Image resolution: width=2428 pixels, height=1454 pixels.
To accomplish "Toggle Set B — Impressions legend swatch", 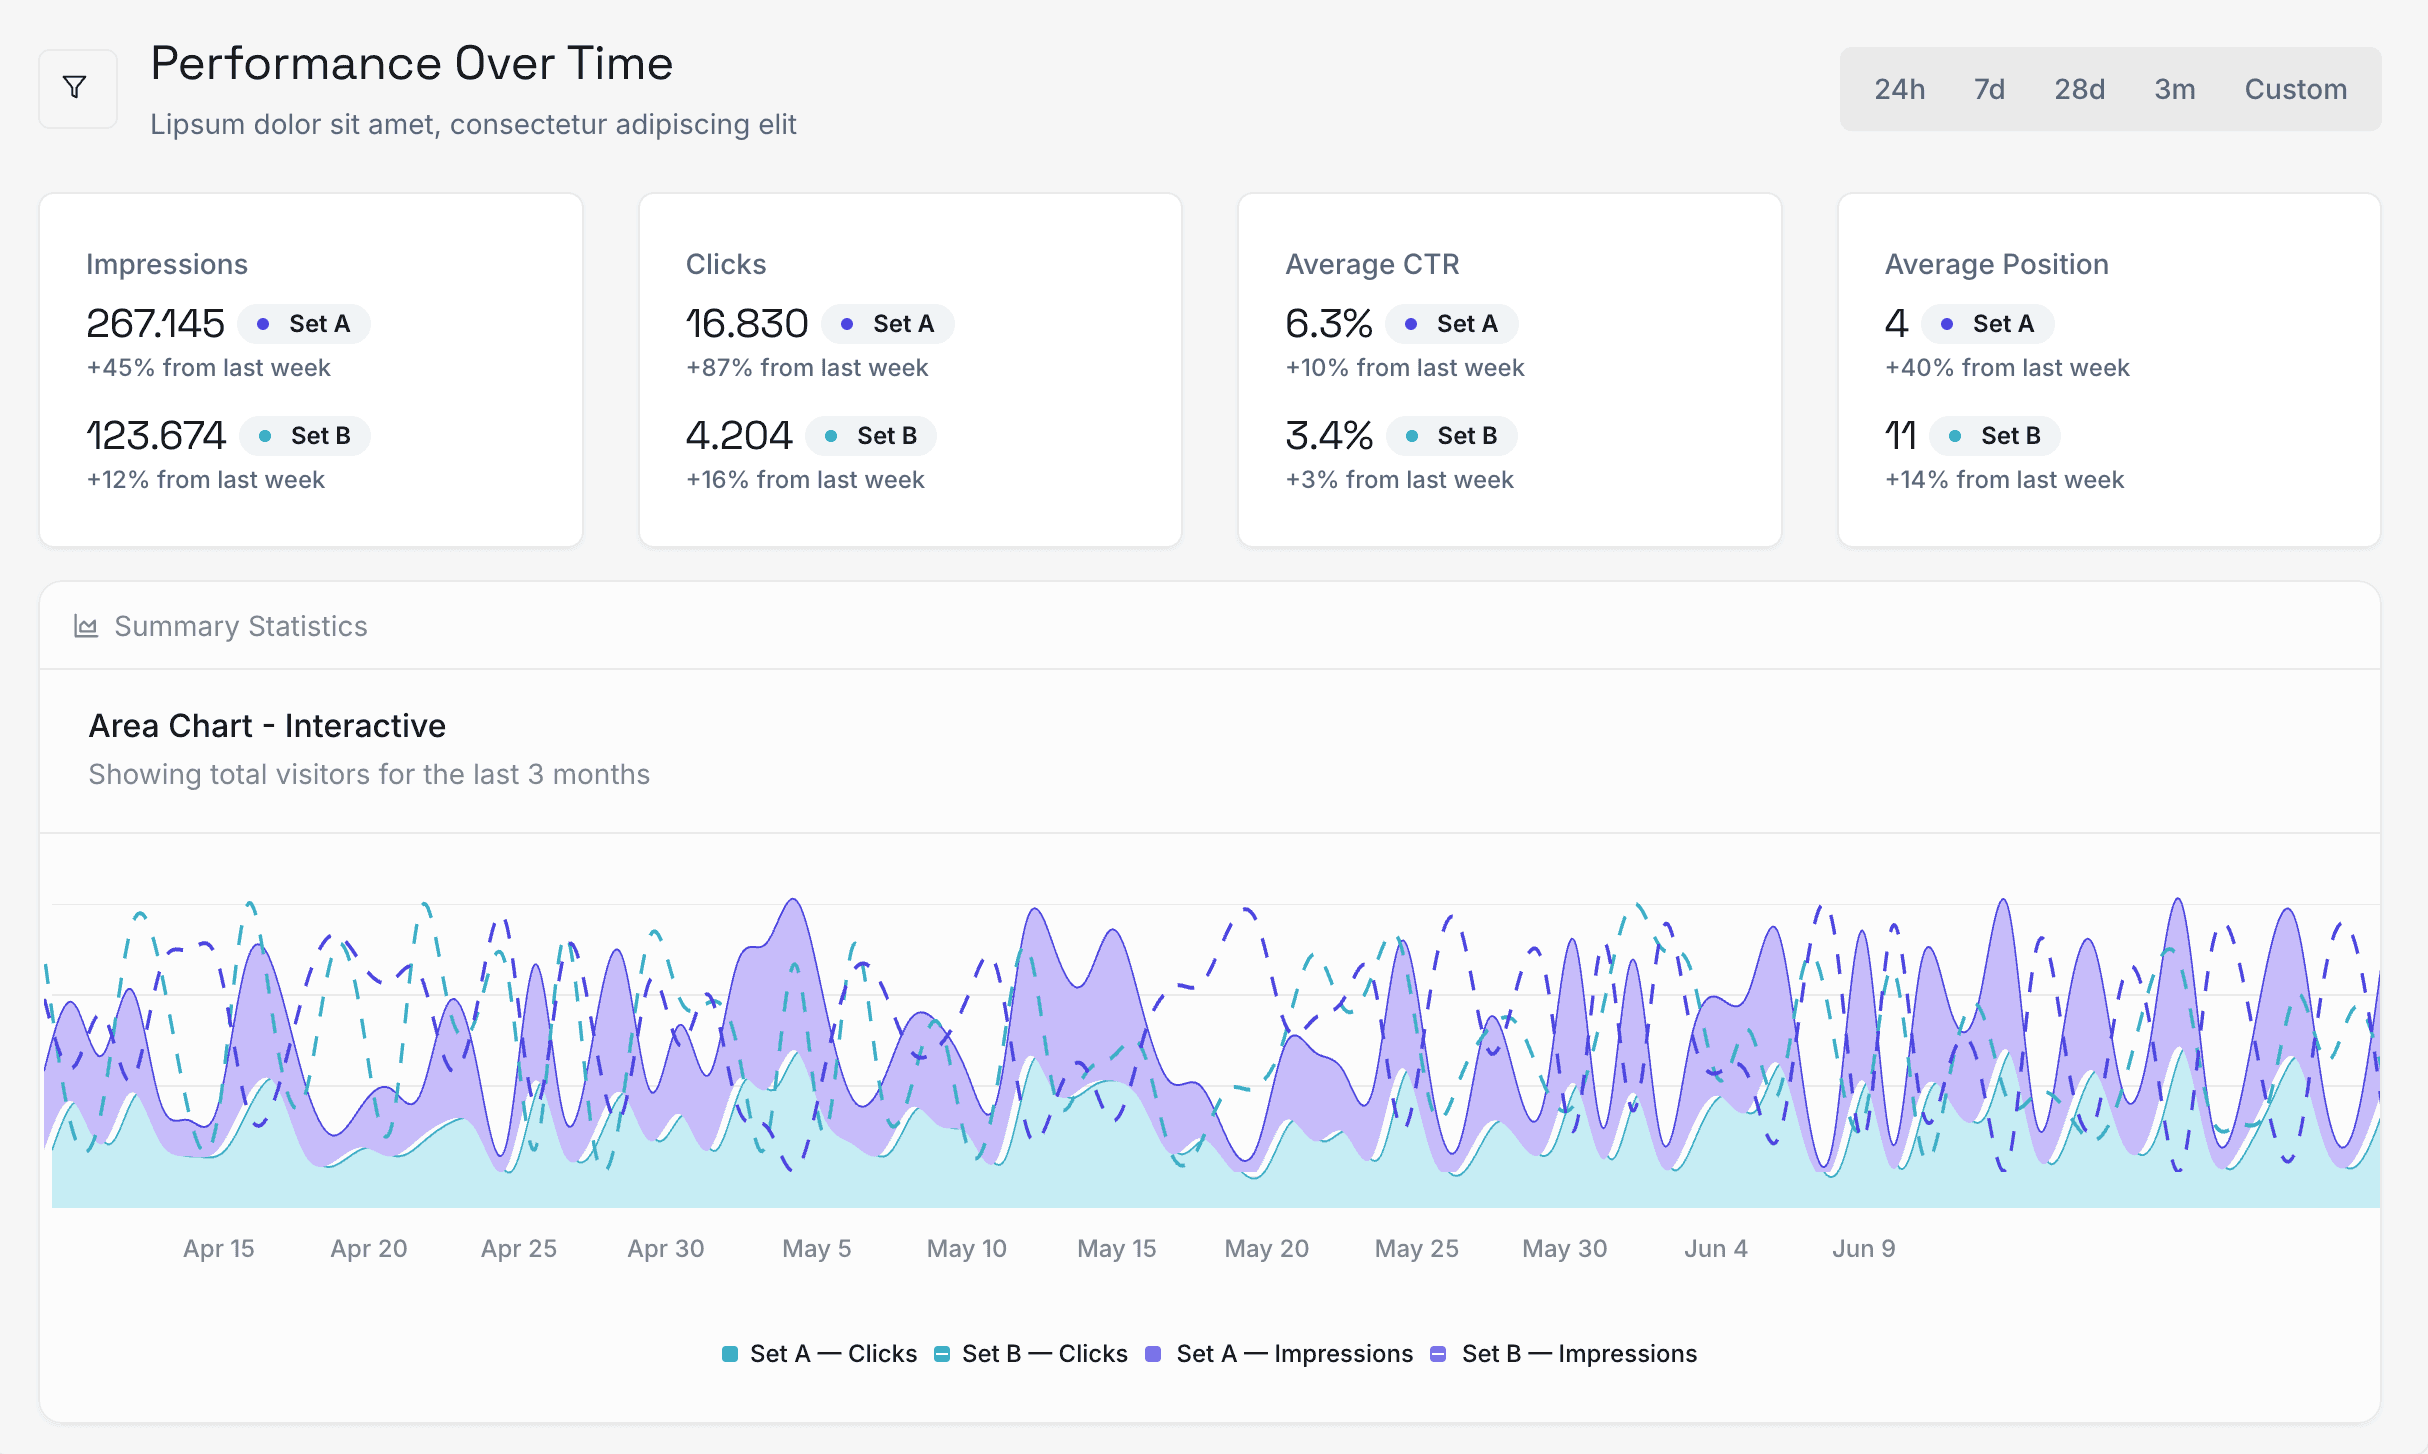I will point(1439,1354).
